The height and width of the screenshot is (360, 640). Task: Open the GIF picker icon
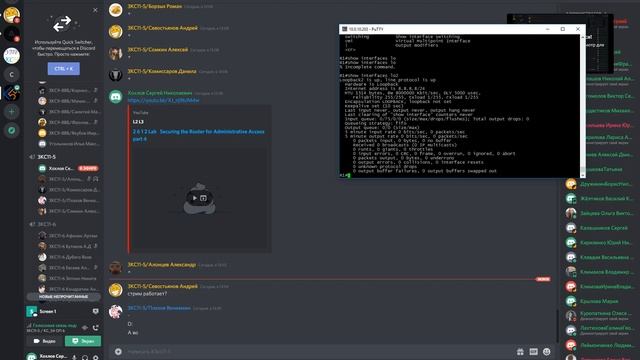pyautogui.click(x=533, y=351)
